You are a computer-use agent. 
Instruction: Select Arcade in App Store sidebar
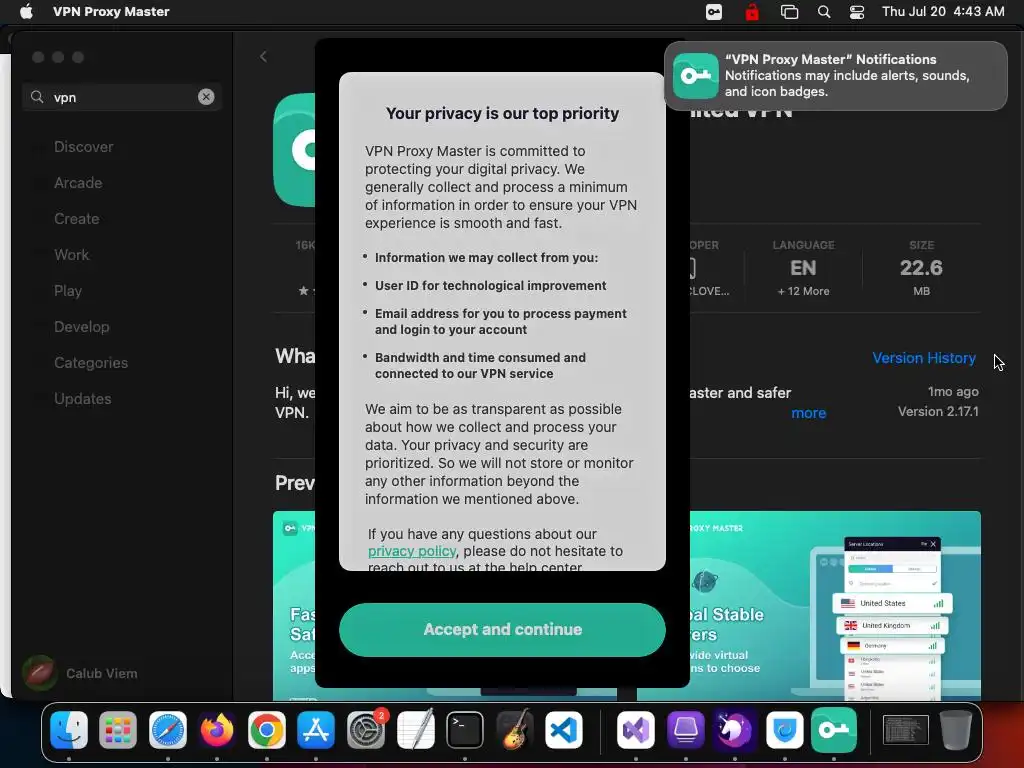click(x=78, y=183)
